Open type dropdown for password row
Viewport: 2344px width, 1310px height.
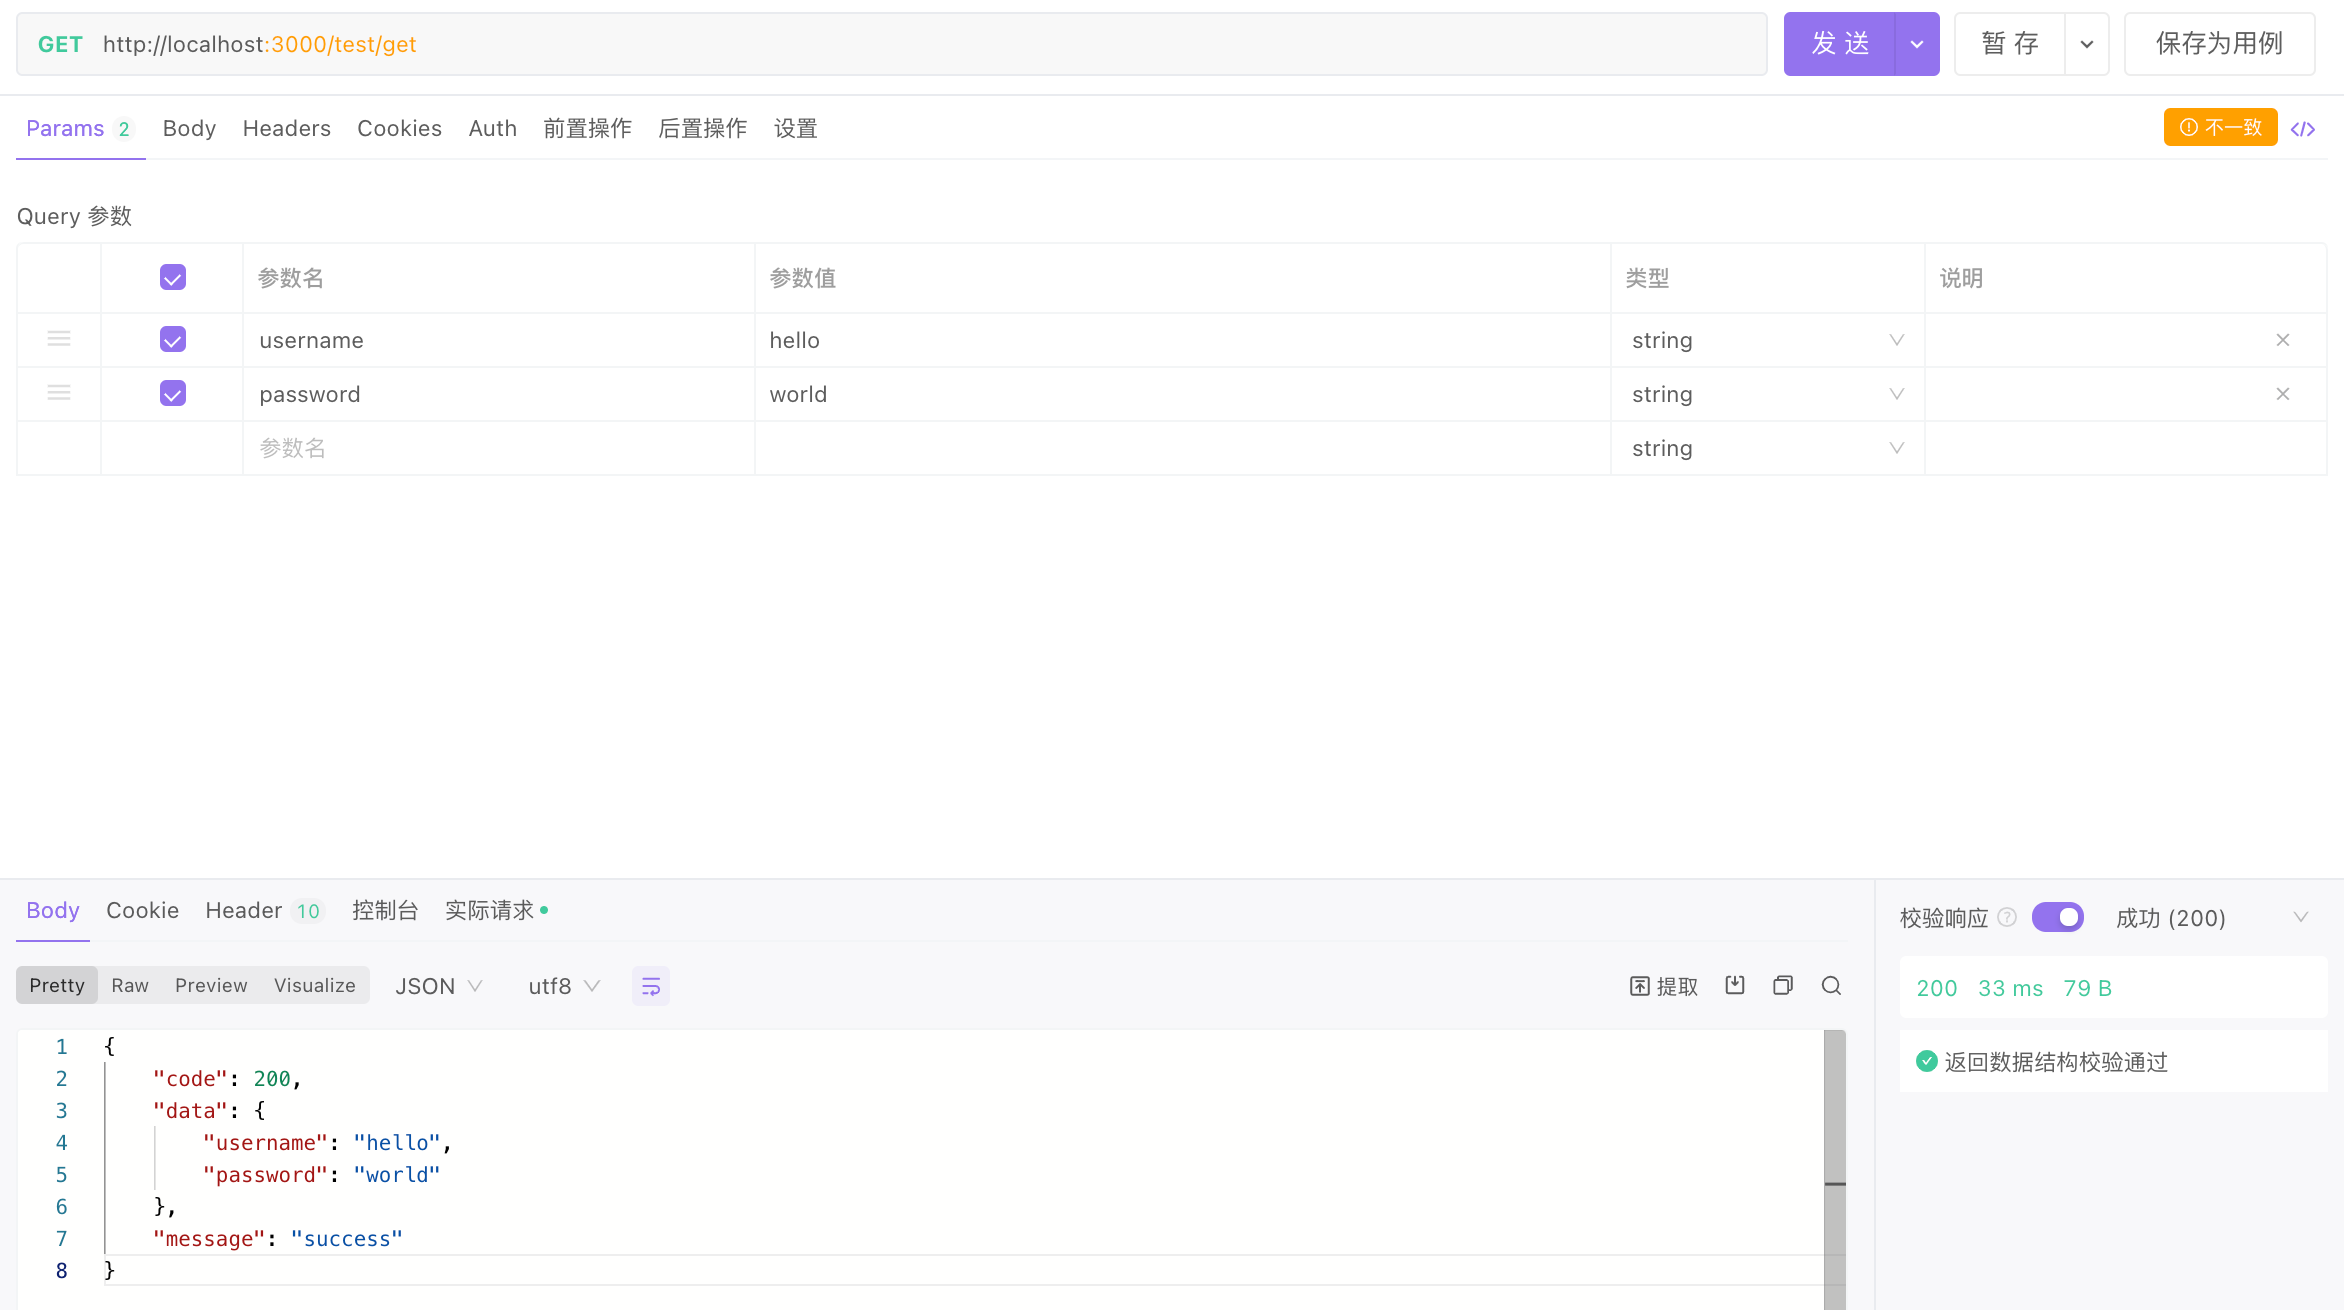click(x=1767, y=394)
